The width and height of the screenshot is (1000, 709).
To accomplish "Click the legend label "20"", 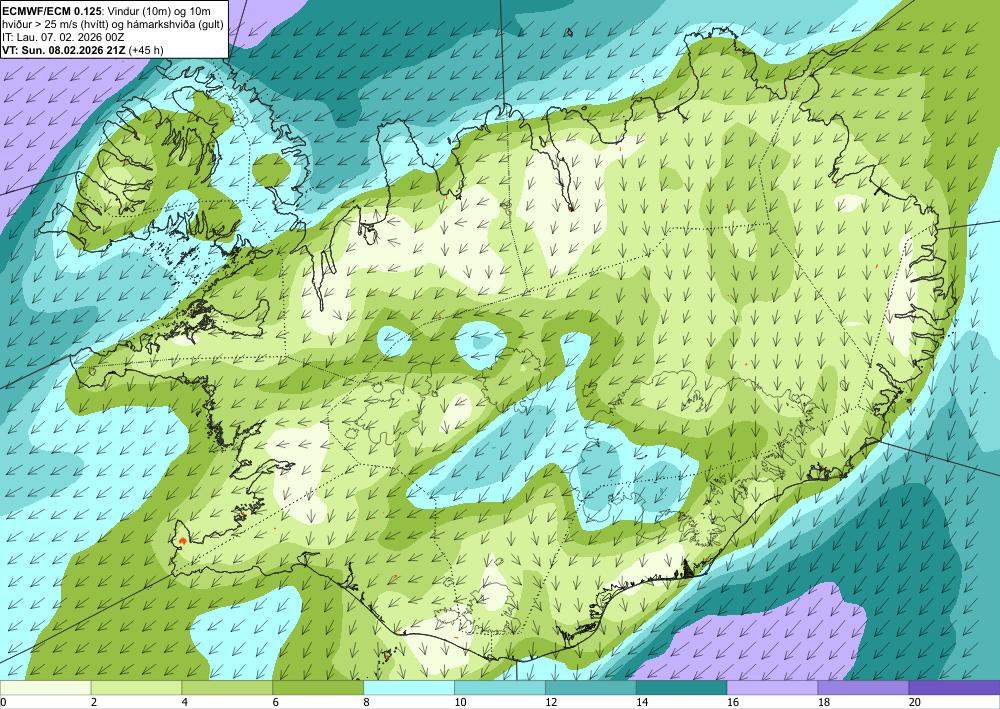I will click(x=915, y=702).
